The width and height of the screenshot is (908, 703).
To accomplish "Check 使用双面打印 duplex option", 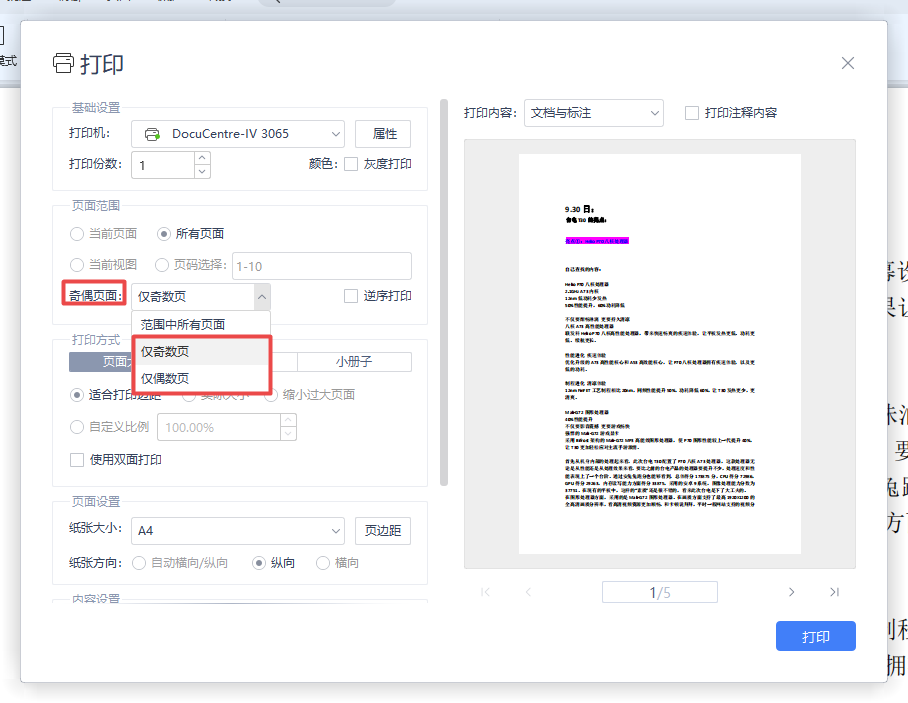I will [77, 460].
